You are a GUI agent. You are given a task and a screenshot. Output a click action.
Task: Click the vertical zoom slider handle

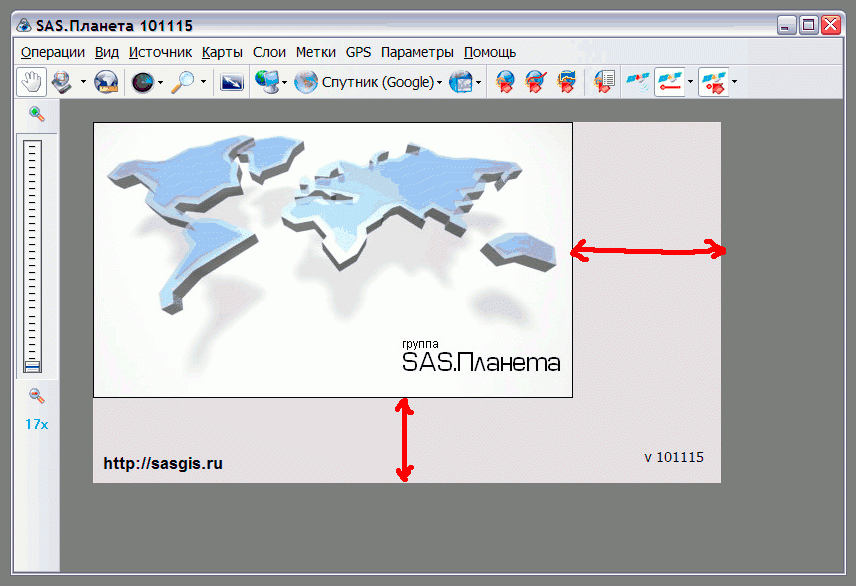coord(32,366)
